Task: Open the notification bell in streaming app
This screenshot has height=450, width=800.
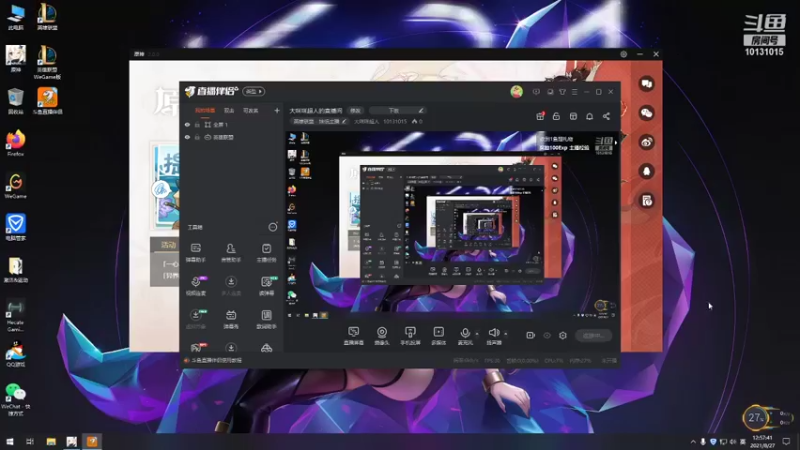Action: click(x=589, y=116)
